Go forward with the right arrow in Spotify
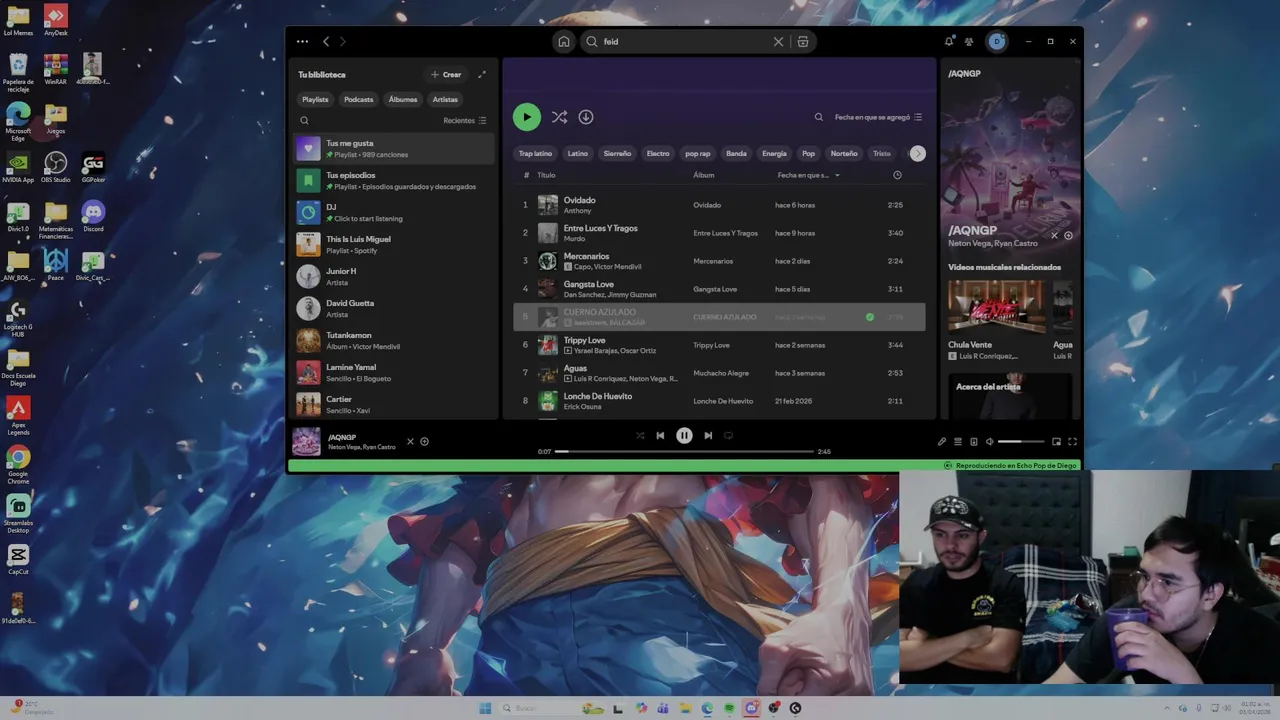Image resolution: width=1280 pixels, height=720 pixels. coord(342,42)
